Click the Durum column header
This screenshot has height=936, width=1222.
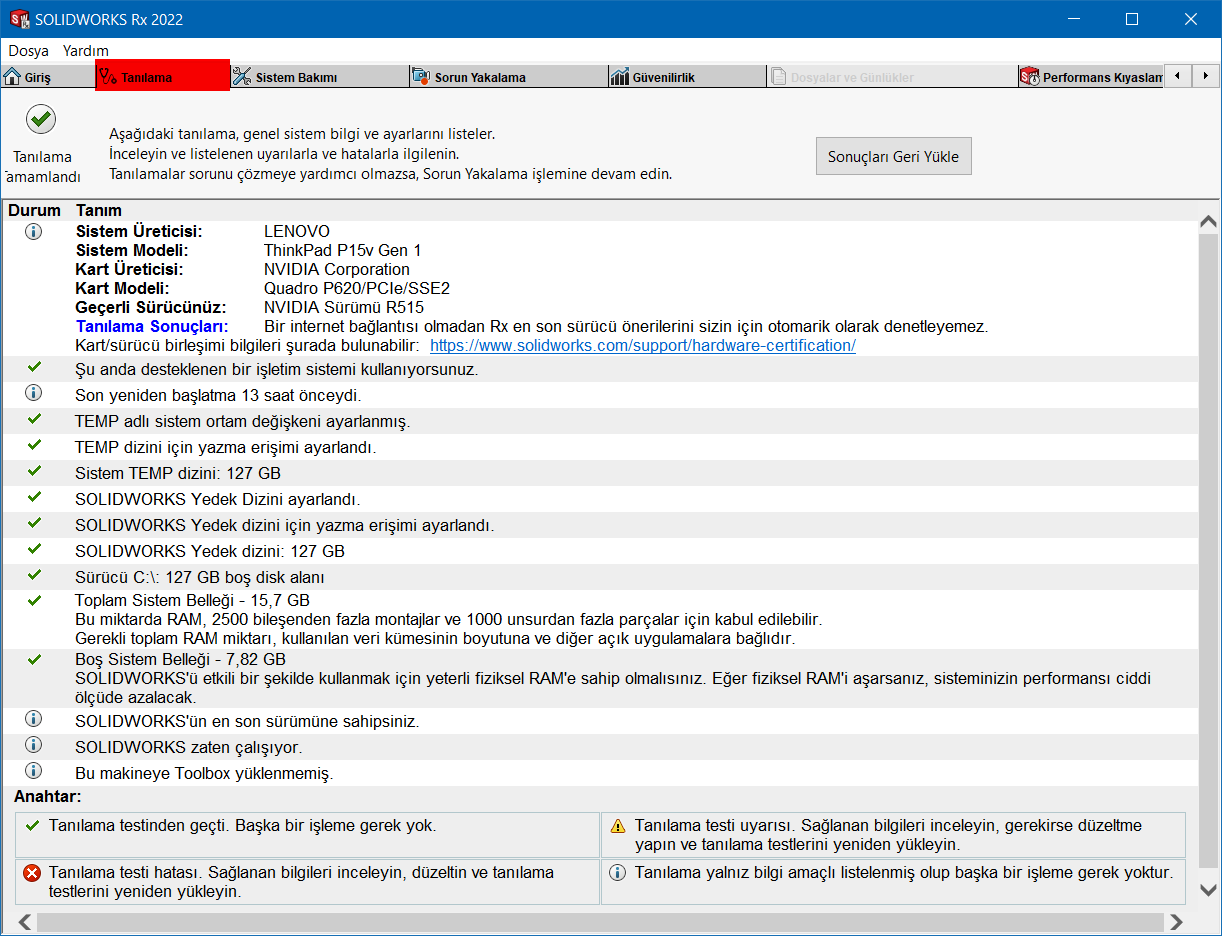tap(35, 211)
